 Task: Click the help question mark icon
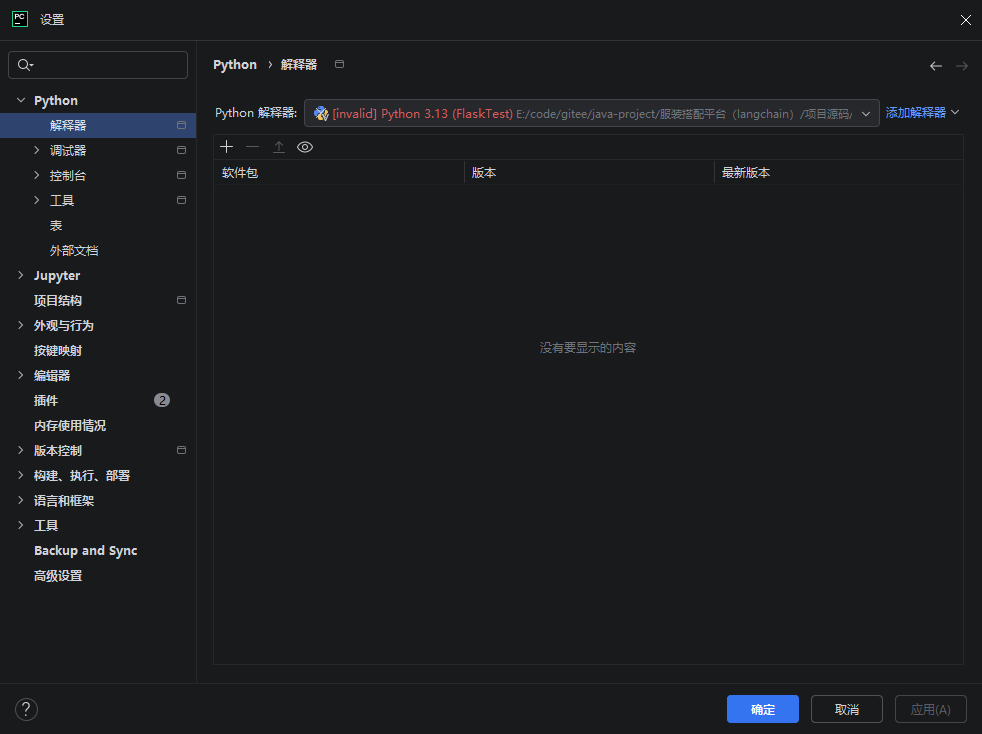point(26,709)
